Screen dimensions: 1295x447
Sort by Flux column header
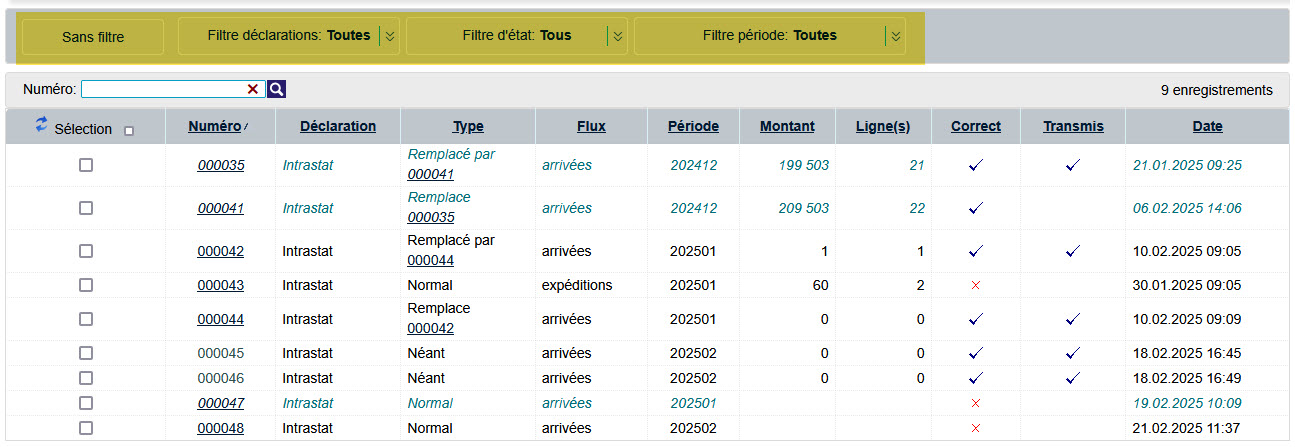[591, 126]
